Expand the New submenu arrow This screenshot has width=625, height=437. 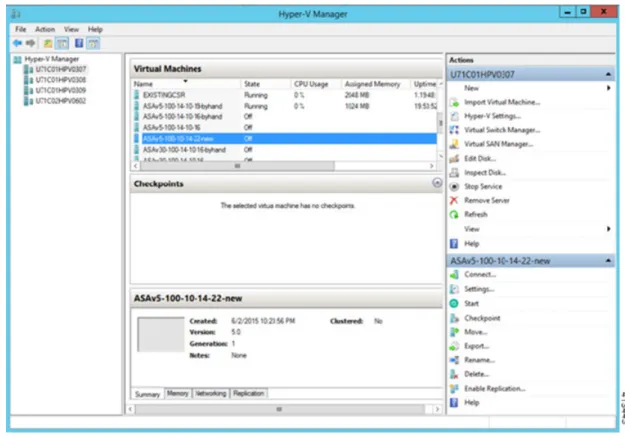click(608, 88)
